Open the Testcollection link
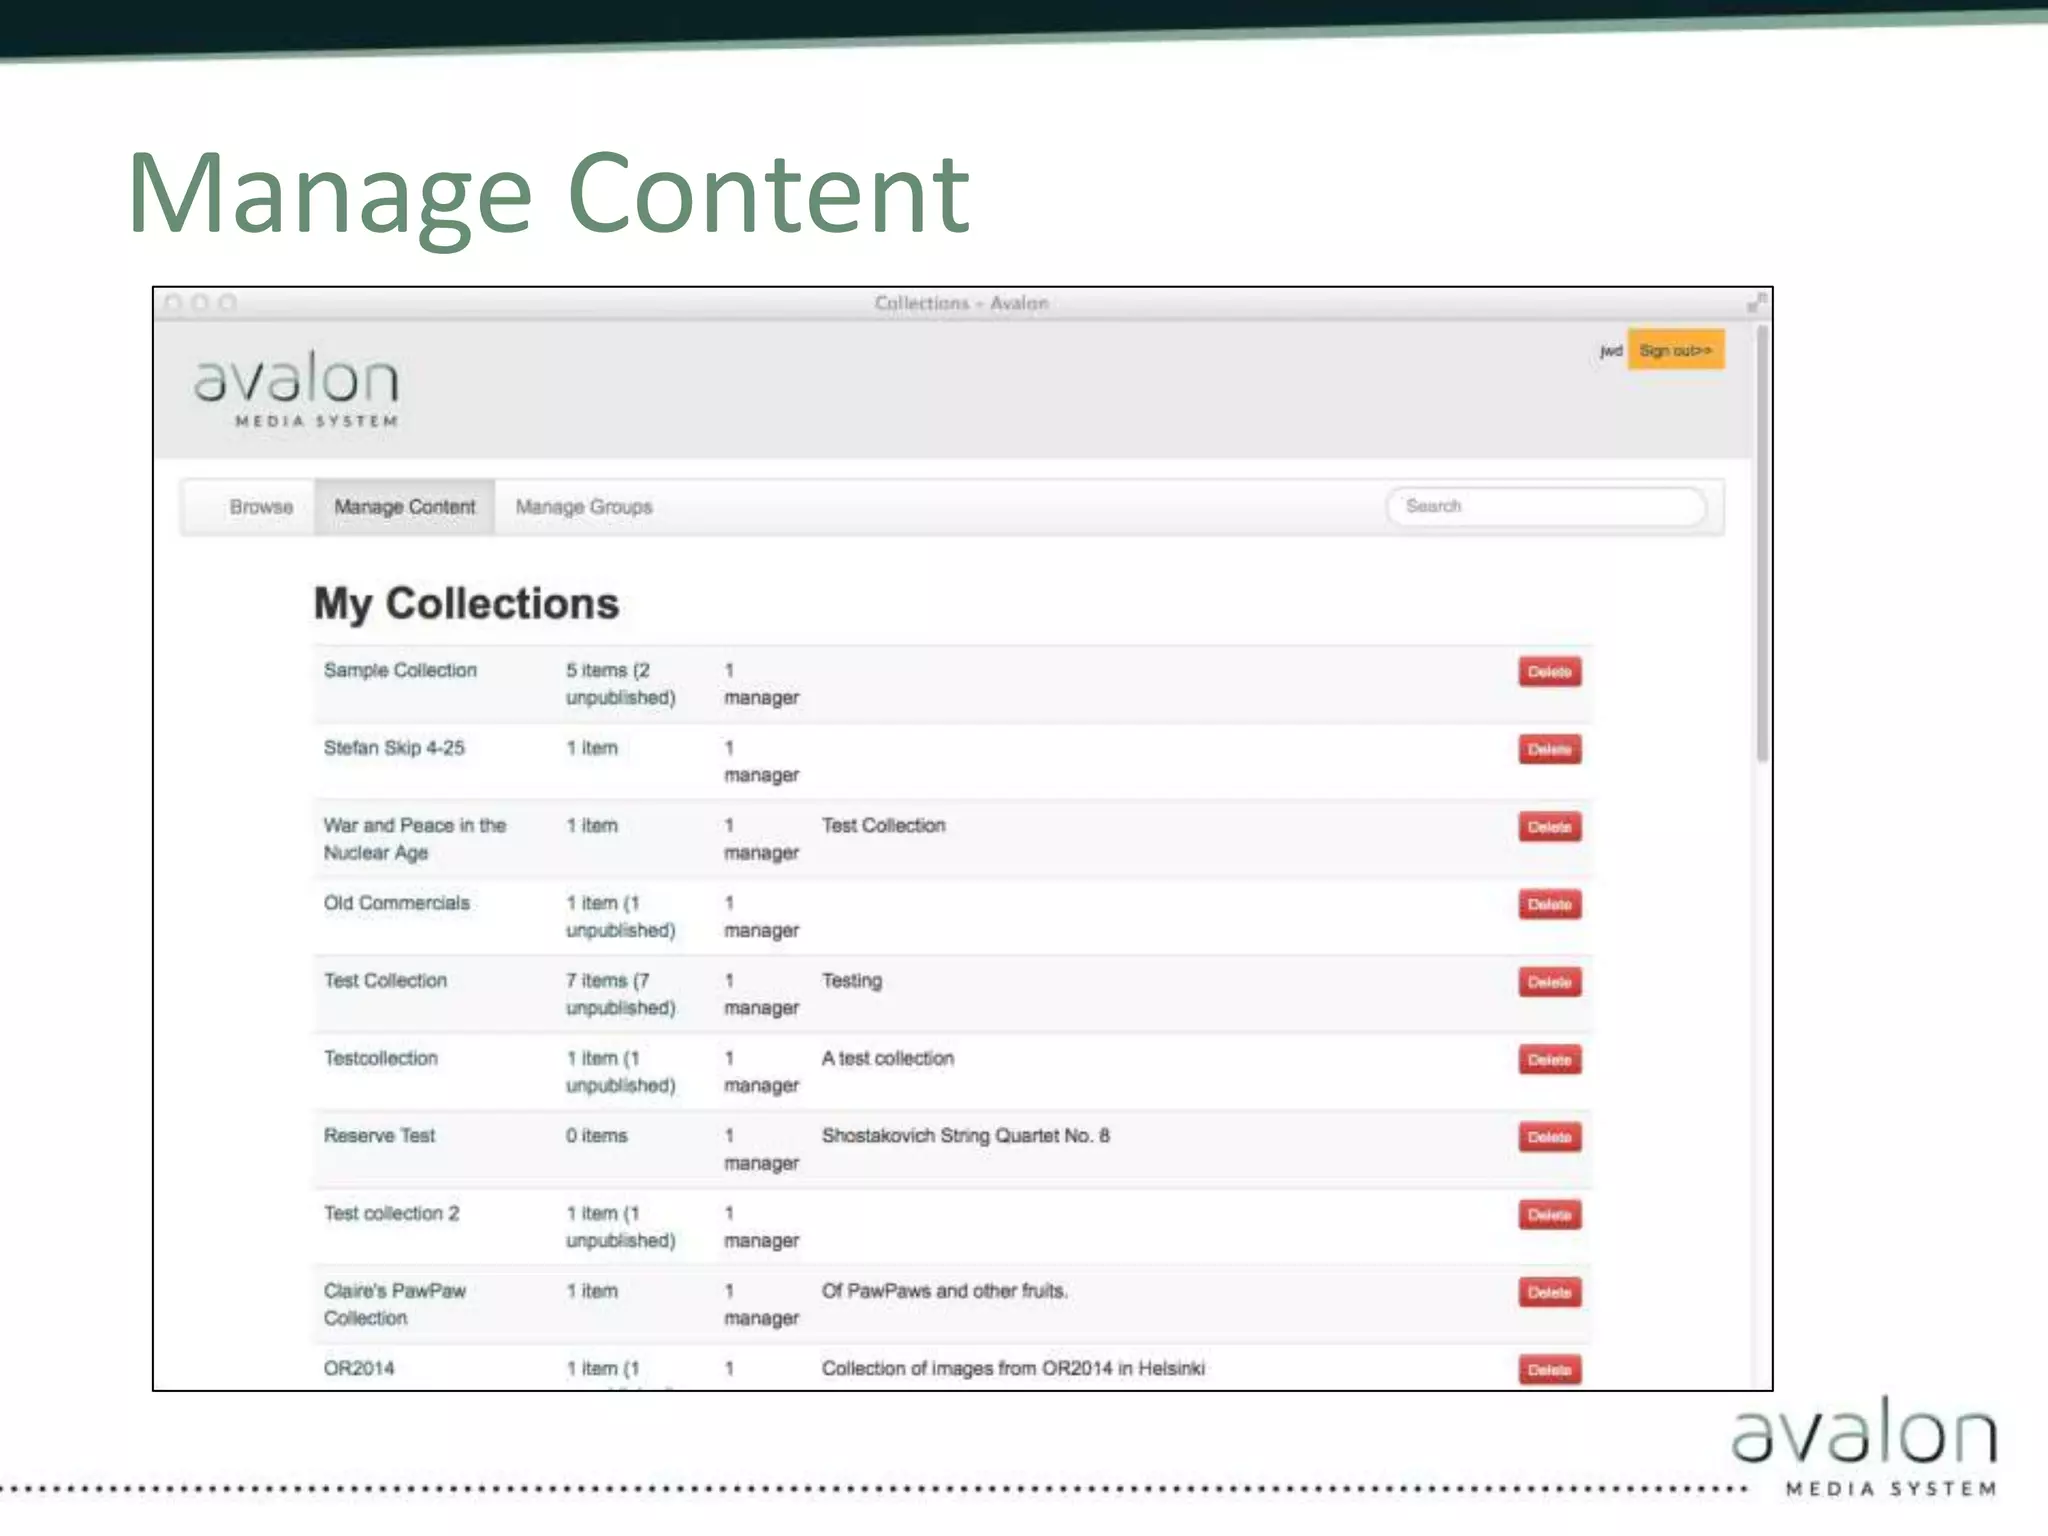Screen dimensions: 2048x1536 pyautogui.click(x=380, y=1058)
